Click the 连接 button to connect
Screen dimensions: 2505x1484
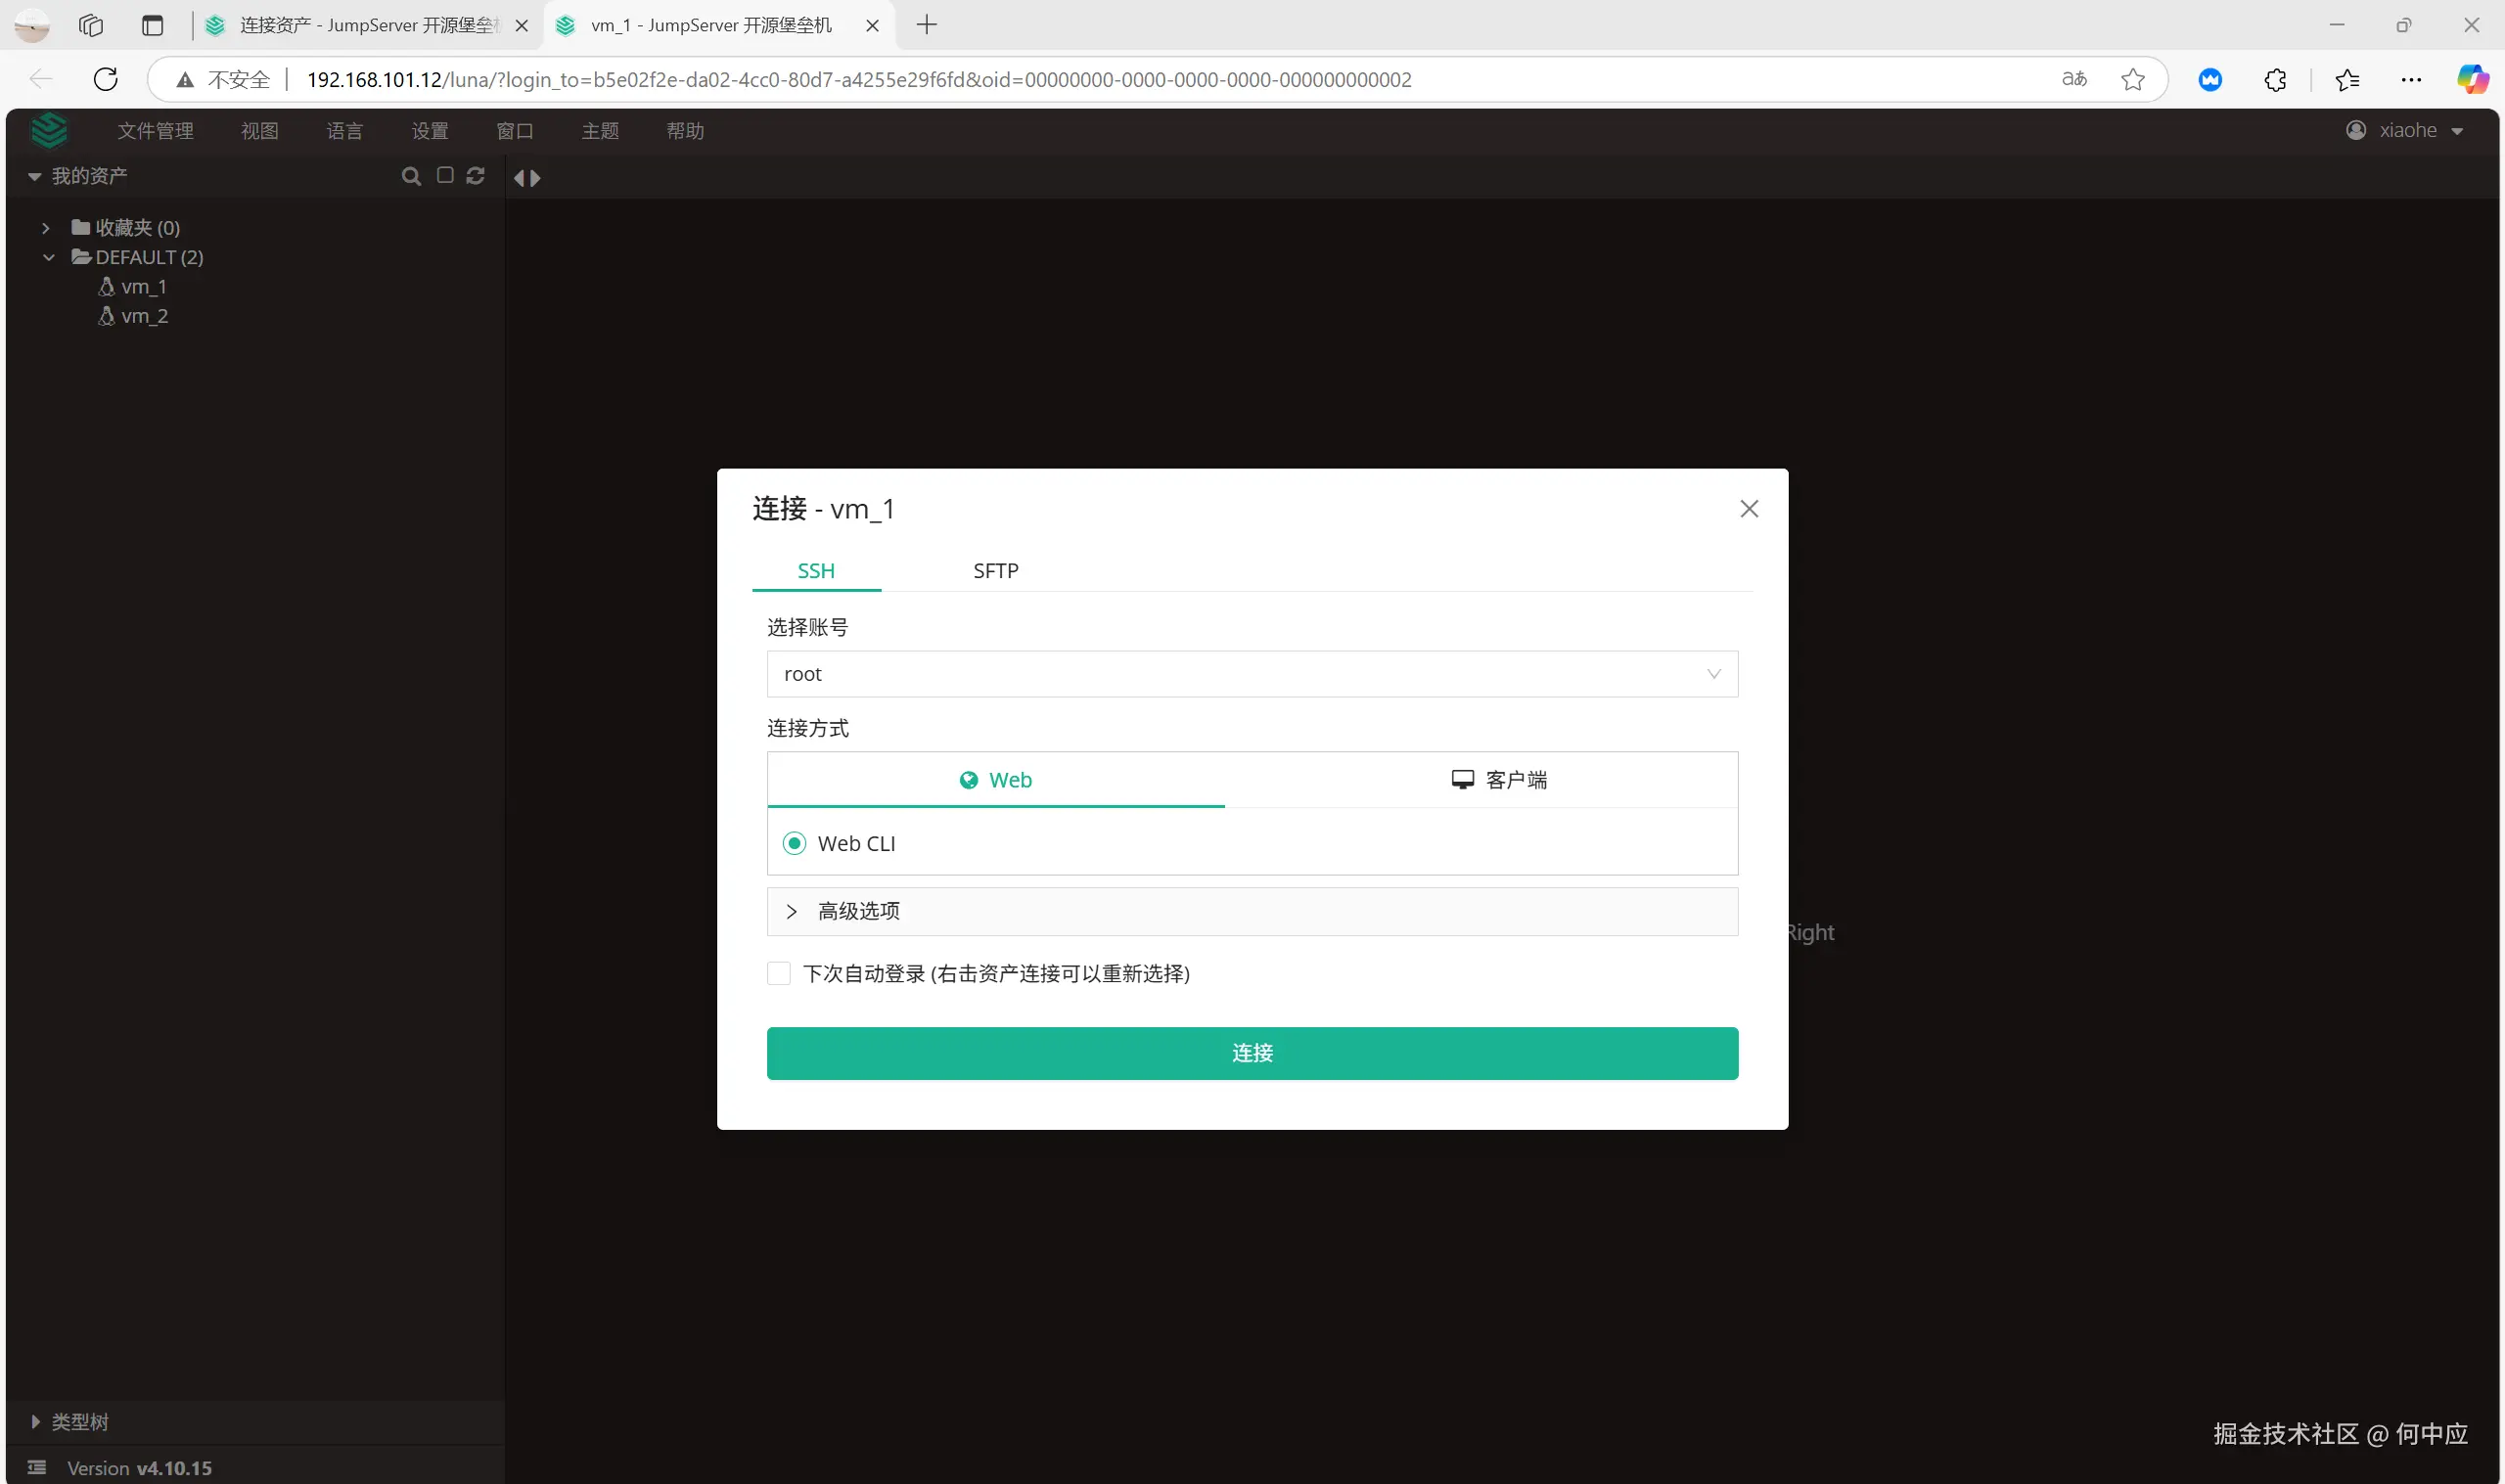(x=1251, y=1053)
